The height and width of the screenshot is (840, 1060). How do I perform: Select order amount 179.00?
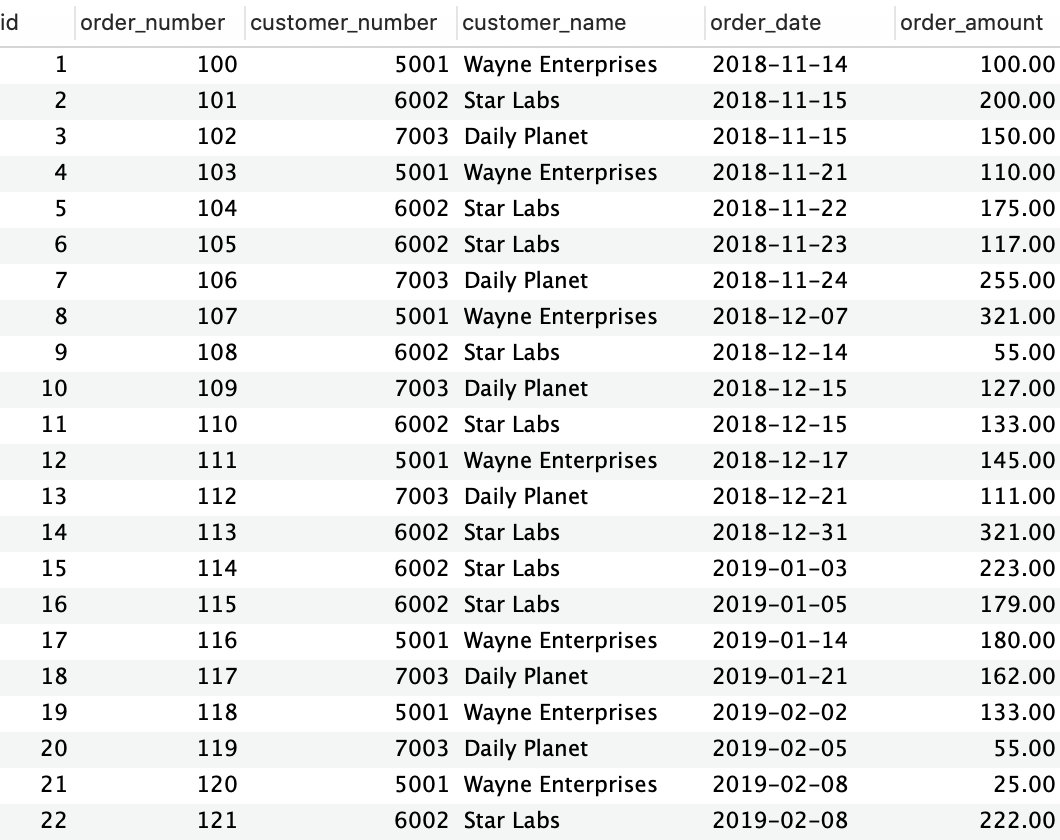pos(1017,604)
